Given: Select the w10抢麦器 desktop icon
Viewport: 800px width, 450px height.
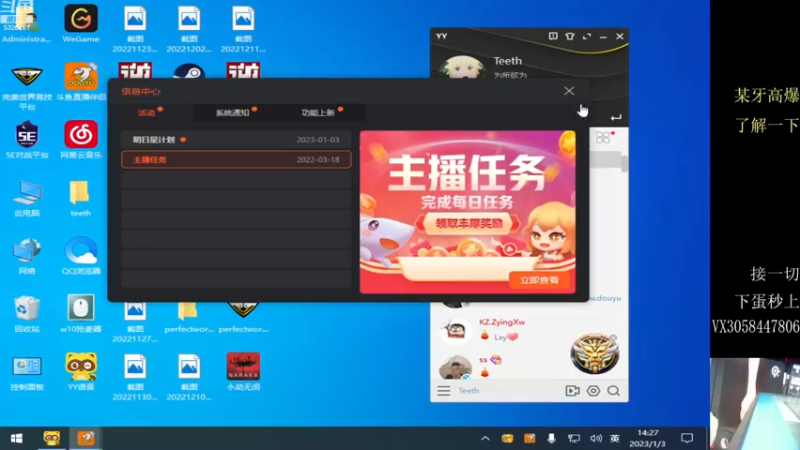Looking at the screenshot, I should pos(81,314).
